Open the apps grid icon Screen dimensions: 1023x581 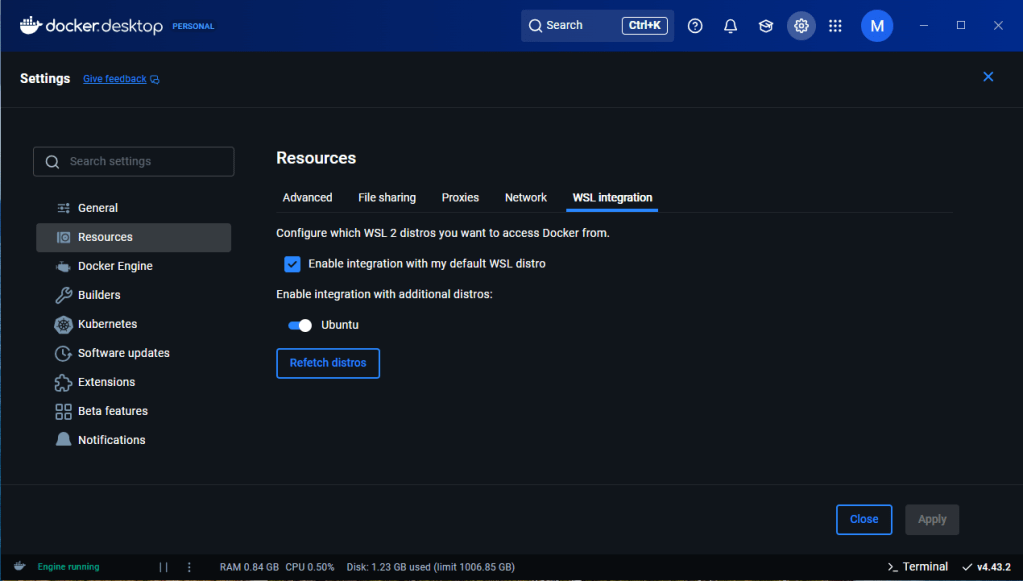click(836, 26)
